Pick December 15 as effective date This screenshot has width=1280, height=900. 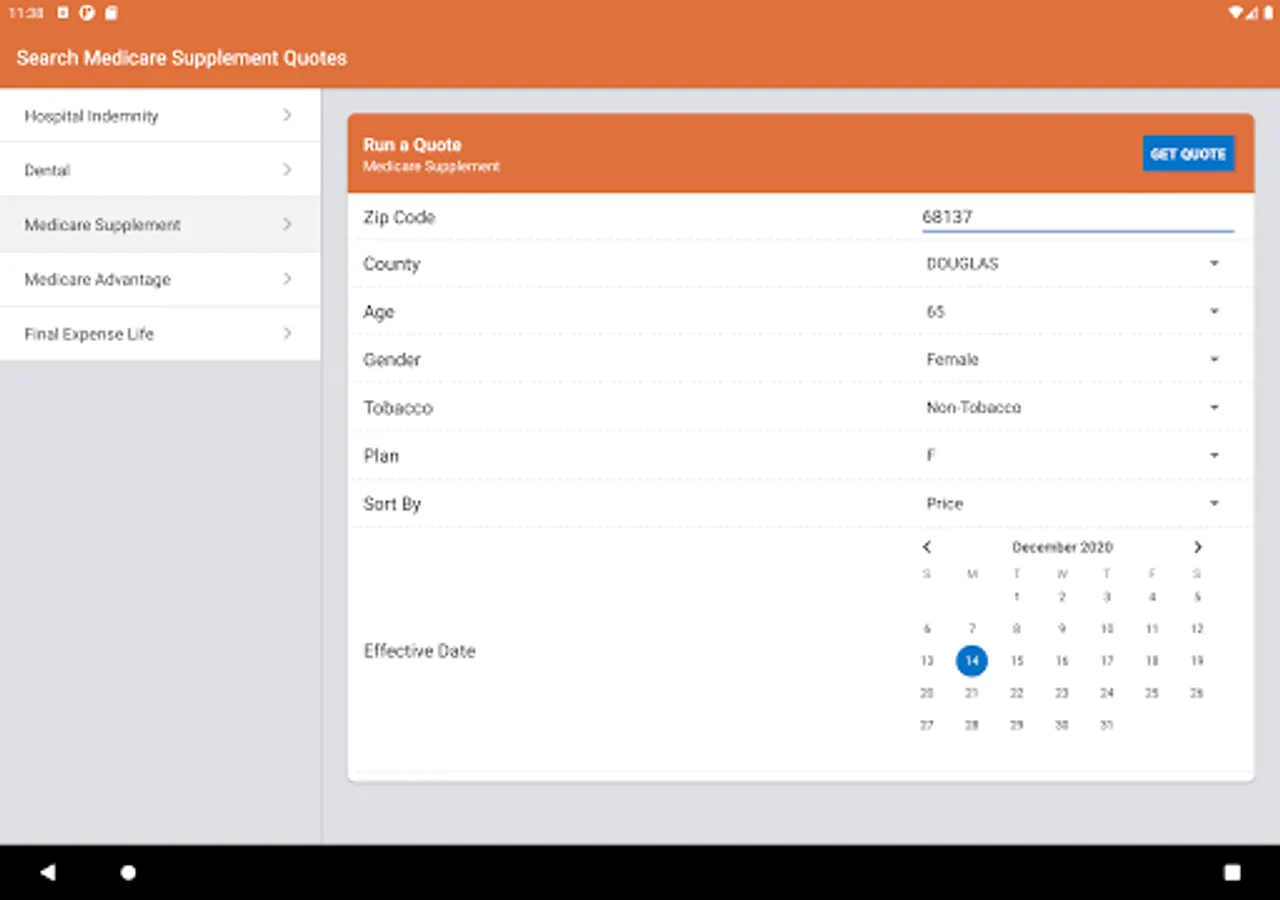click(x=1017, y=661)
